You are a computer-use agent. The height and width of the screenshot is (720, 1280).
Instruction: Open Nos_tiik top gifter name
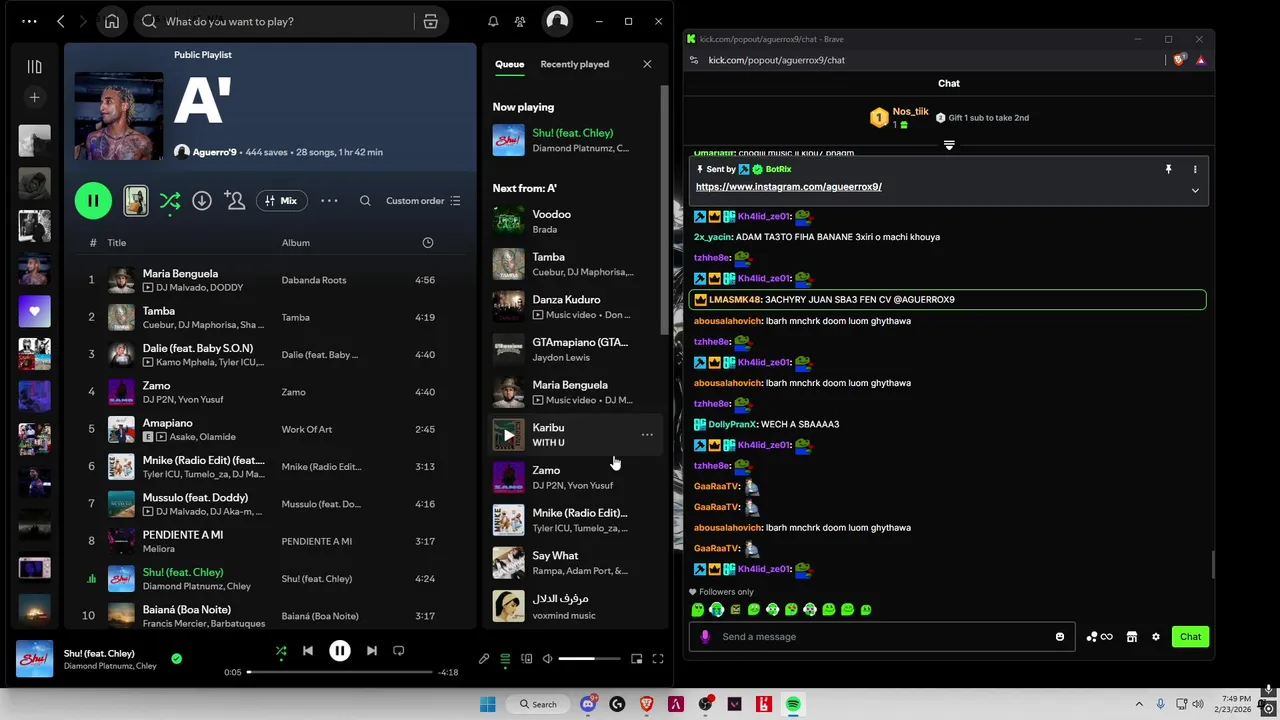tap(911, 112)
